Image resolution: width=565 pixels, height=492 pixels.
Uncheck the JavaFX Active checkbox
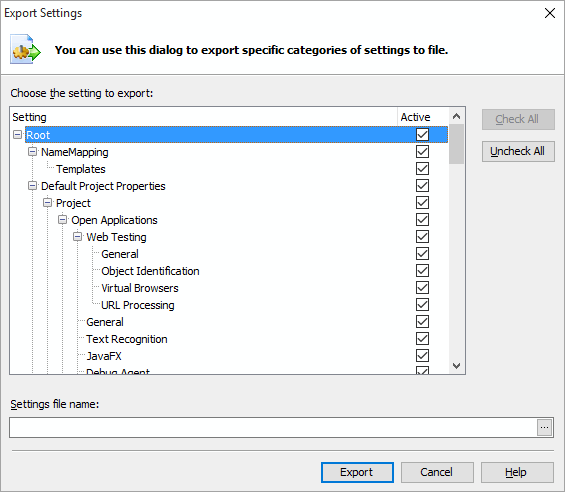[x=422, y=356]
